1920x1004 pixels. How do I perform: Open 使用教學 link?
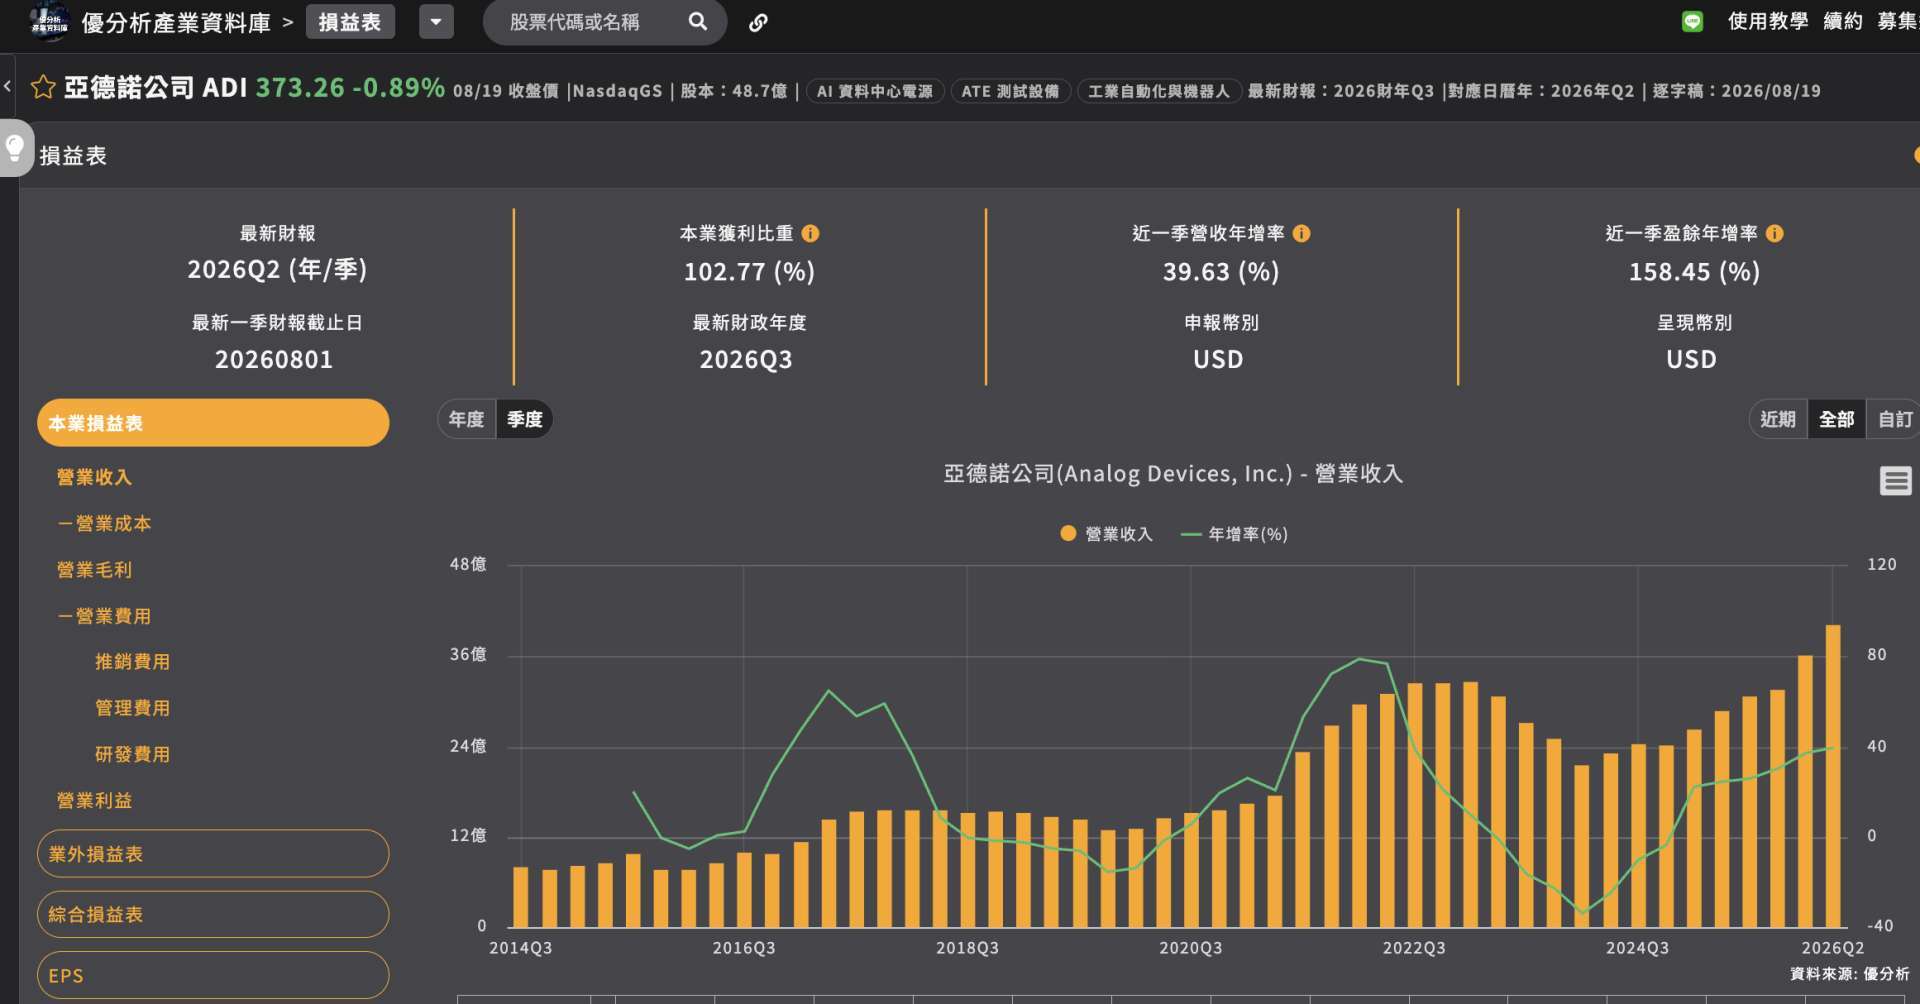tap(1767, 21)
